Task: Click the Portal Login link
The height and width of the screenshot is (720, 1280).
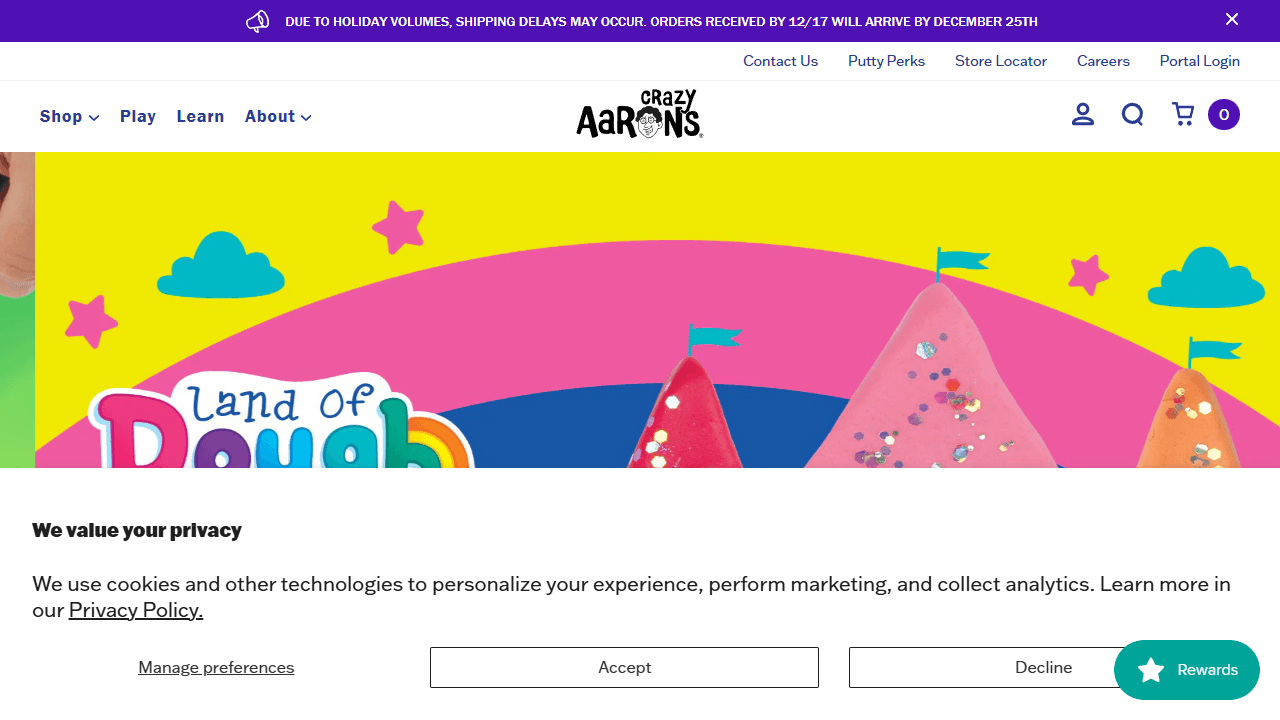Action: 1199,61
